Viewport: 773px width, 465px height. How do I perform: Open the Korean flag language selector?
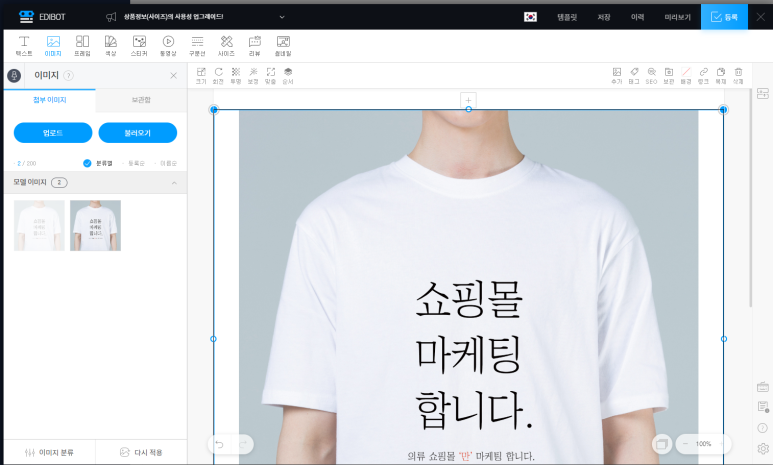pos(530,17)
